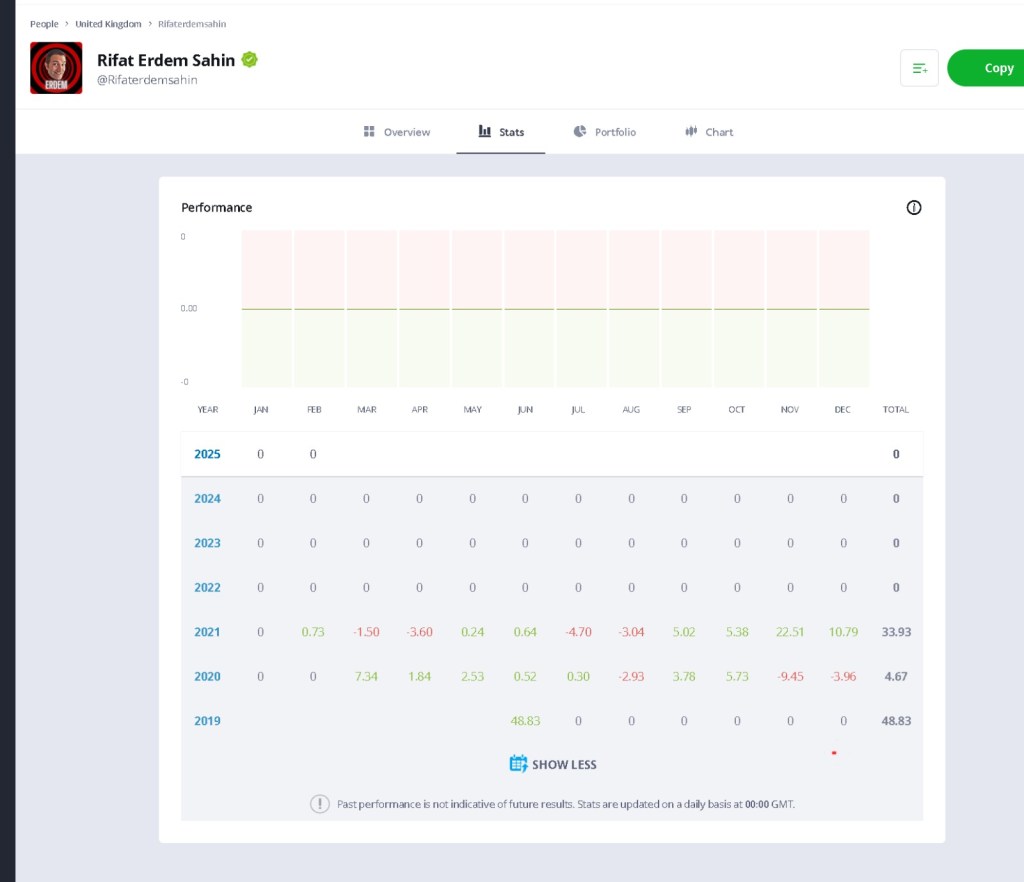This screenshot has width=1024, height=882.
Task: Click the June column in the performance chart
Action: pos(529,309)
